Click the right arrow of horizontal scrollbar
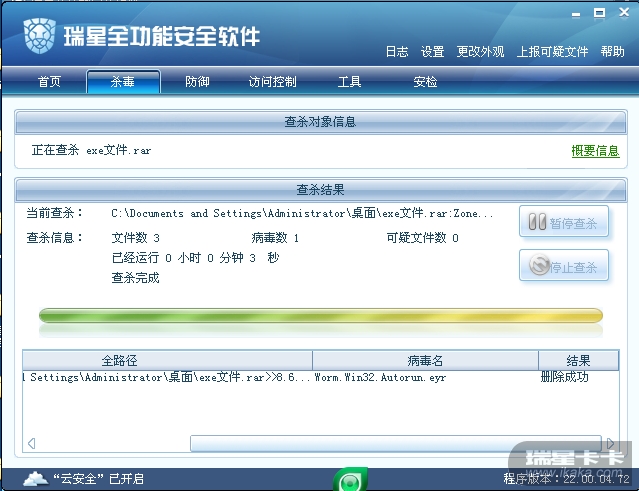 tap(610, 443)
